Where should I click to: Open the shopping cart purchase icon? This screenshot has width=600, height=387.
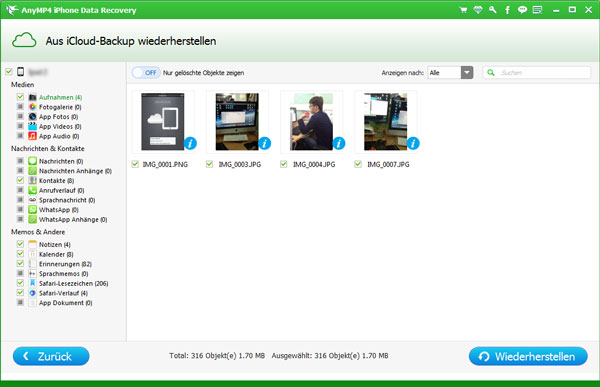coord(463,10)
